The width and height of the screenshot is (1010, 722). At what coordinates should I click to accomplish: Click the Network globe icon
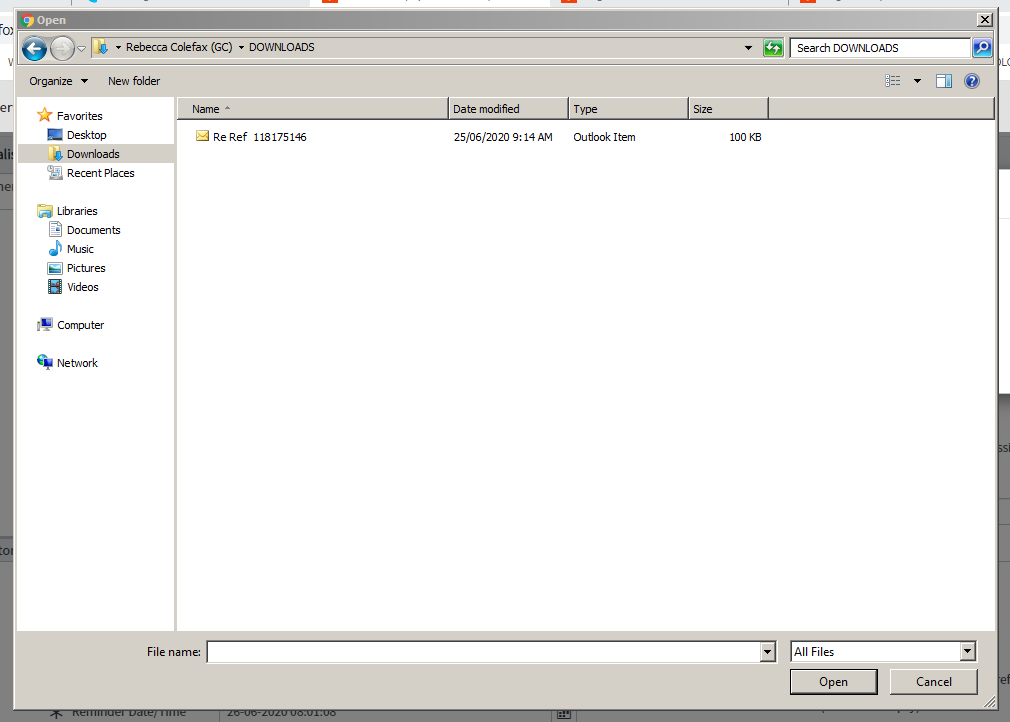point(44,362)
